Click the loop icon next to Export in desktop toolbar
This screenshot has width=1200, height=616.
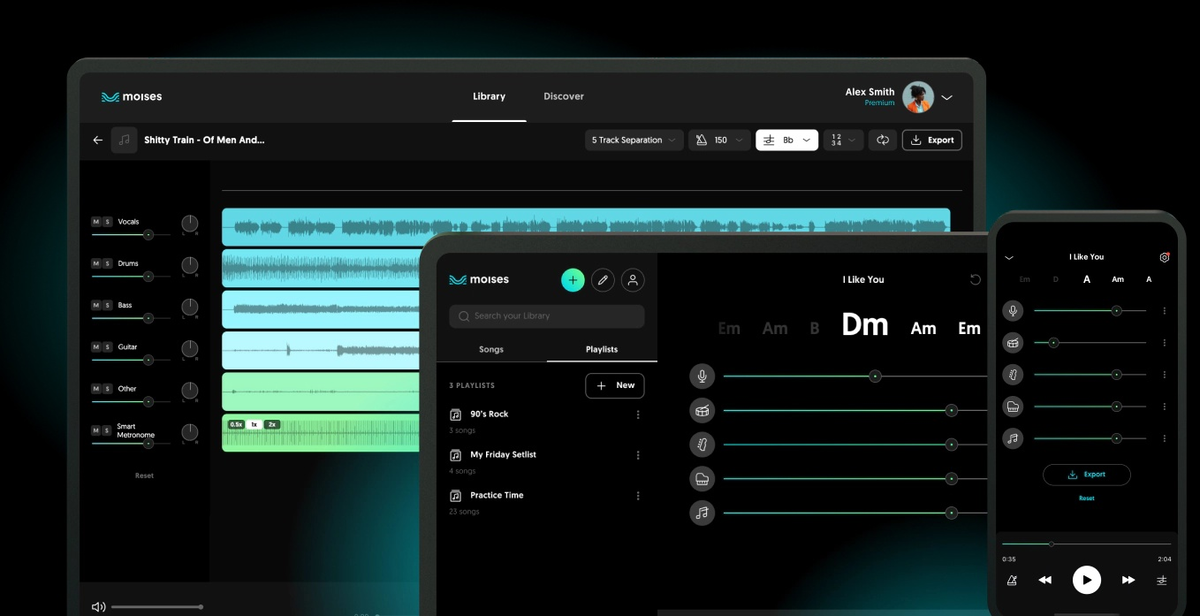[882, 140]
